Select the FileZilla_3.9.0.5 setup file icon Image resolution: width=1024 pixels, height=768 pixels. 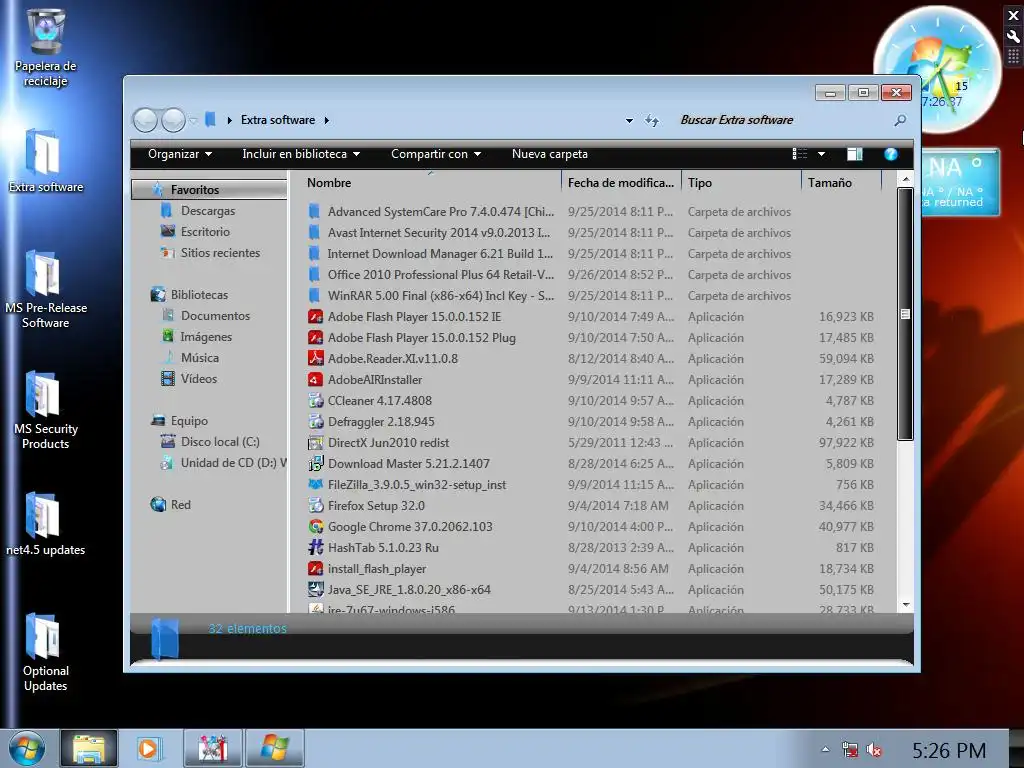[315, 484]
